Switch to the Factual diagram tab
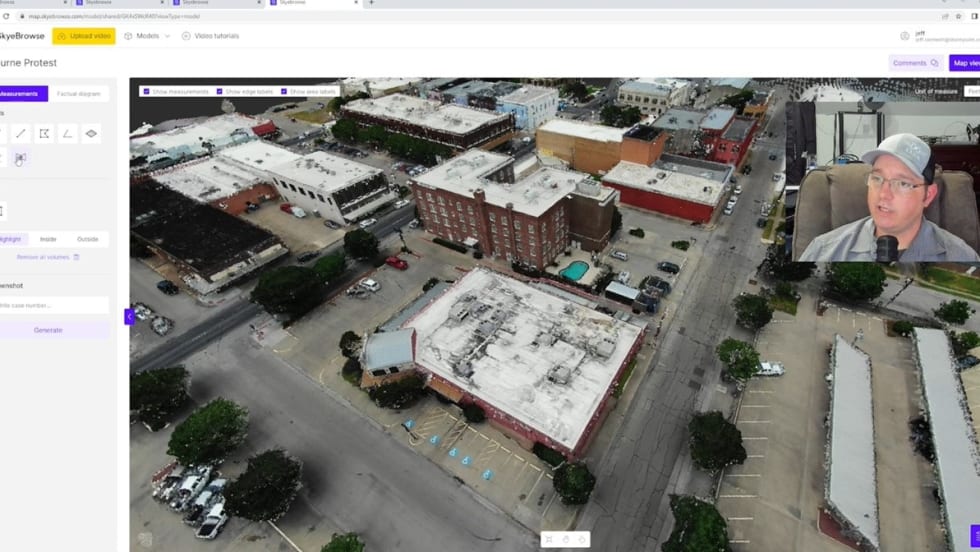980x552 pixels. tap(79, 94)
